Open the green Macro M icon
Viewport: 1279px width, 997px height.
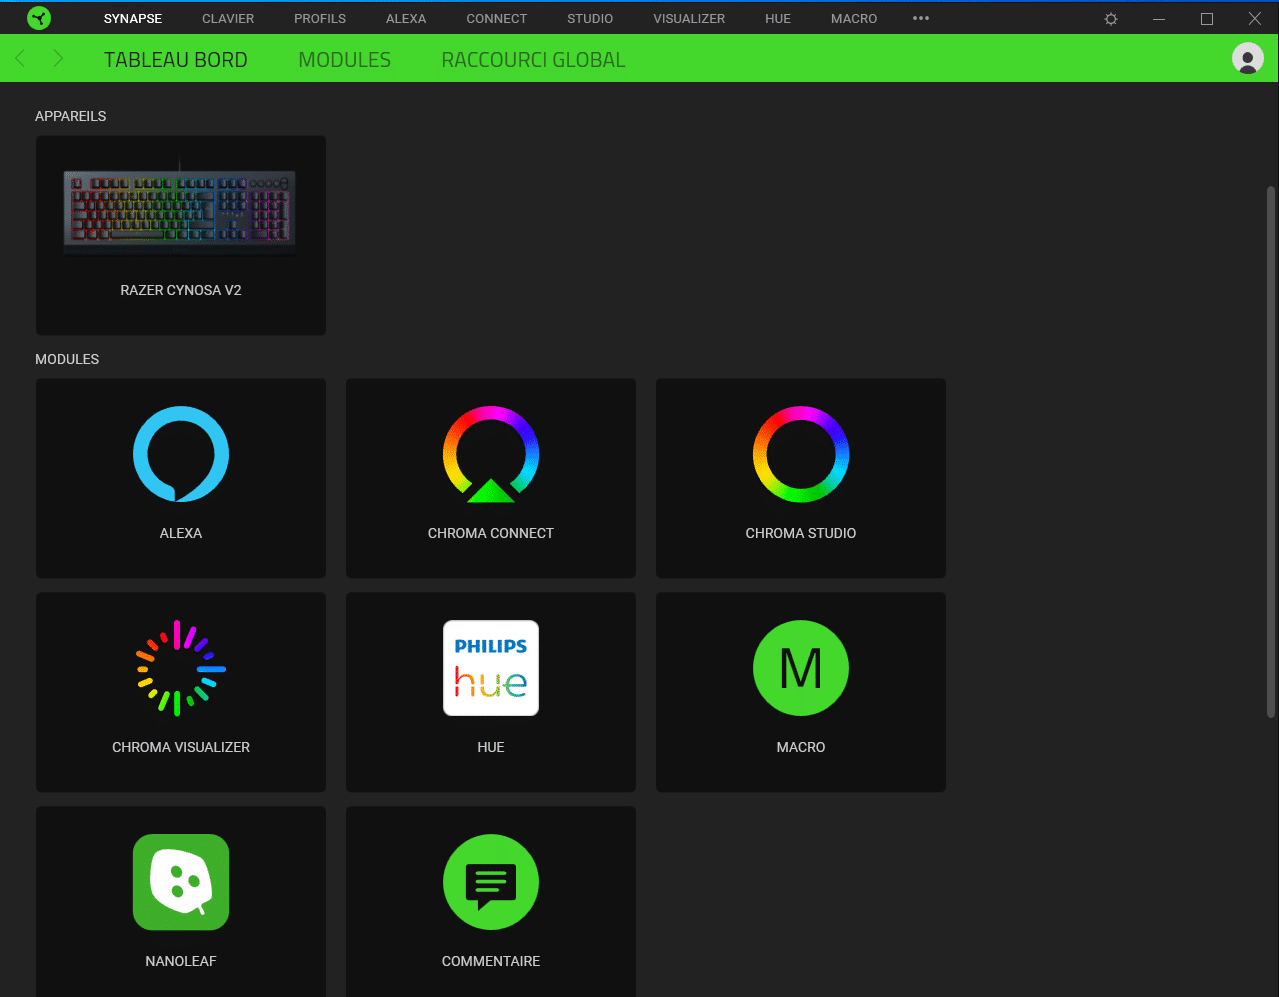(801, 668)
